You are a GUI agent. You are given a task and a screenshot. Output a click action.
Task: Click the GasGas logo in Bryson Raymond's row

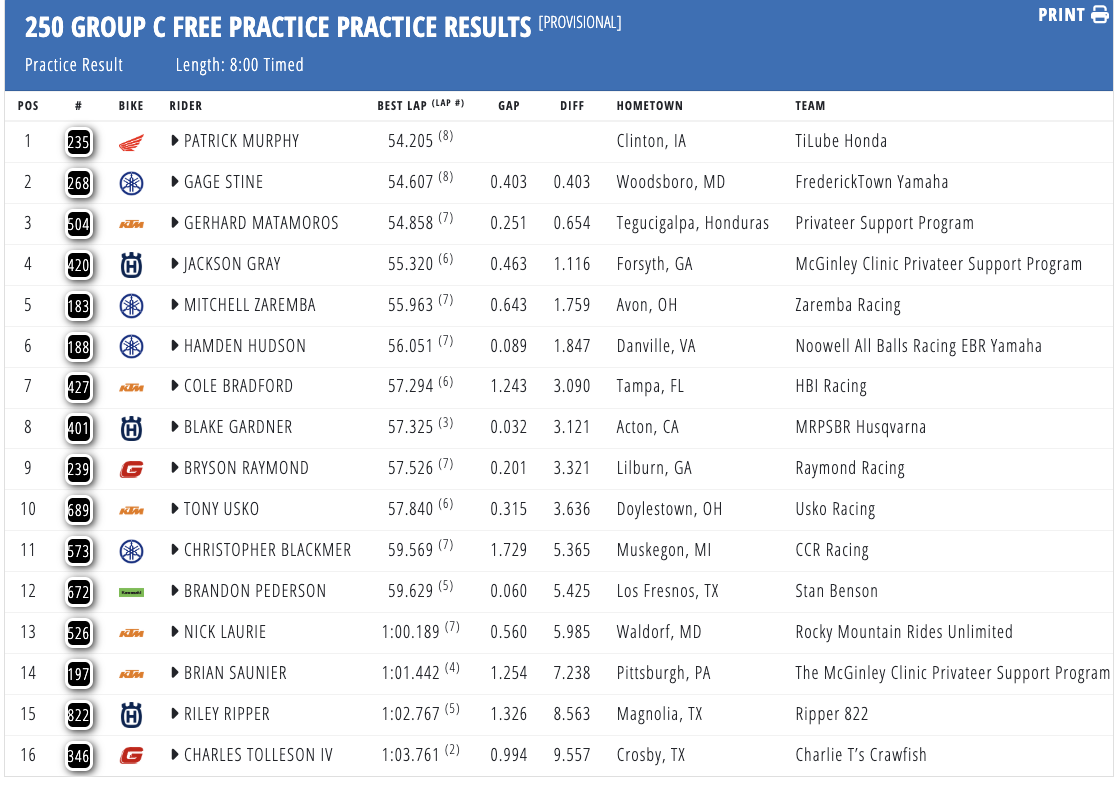(130, 468)
